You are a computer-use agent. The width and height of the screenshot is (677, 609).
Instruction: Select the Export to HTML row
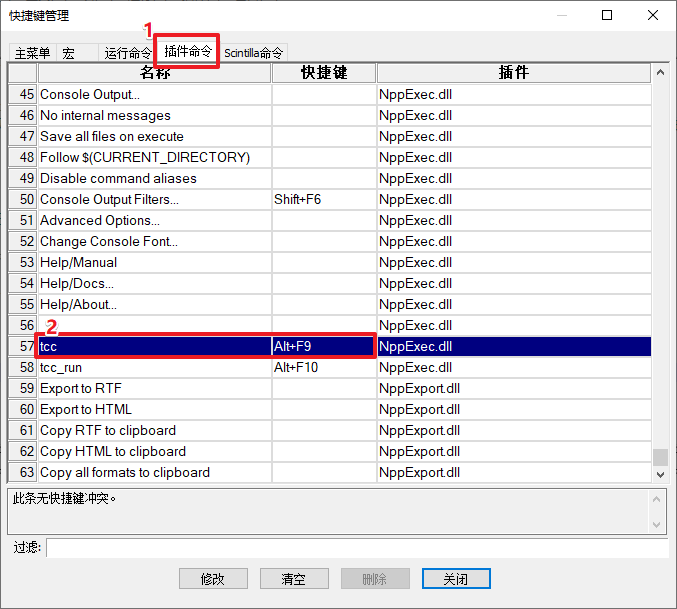coord(330,410)
